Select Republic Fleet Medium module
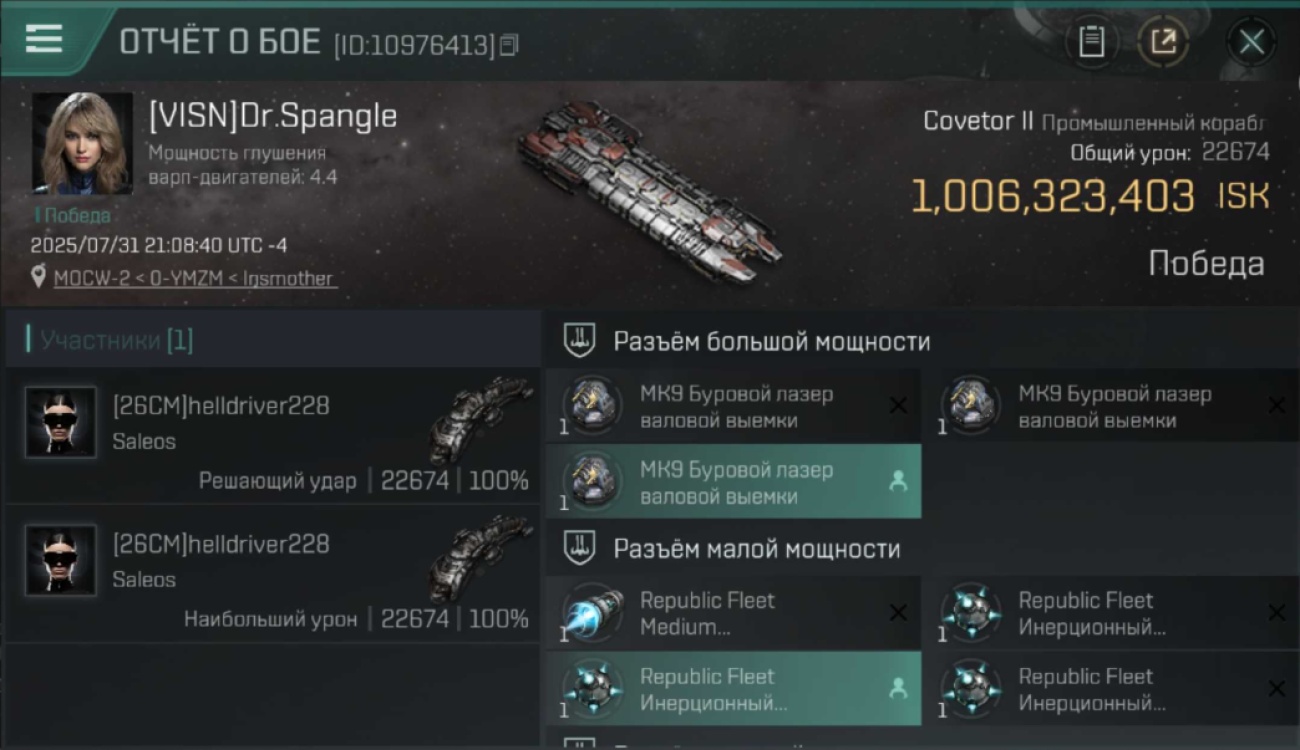This screenshot has height=750, width=1300. click(733, 613)
